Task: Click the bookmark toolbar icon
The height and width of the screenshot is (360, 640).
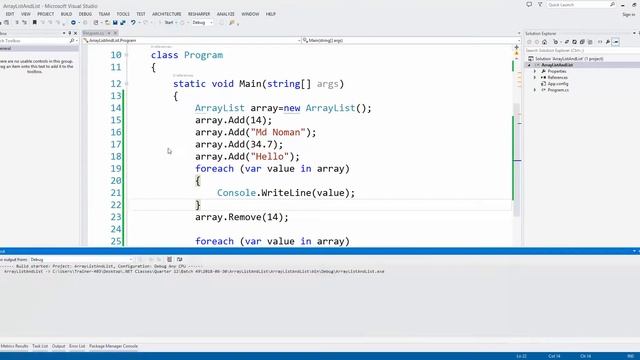Action: (x=35, y=22)
